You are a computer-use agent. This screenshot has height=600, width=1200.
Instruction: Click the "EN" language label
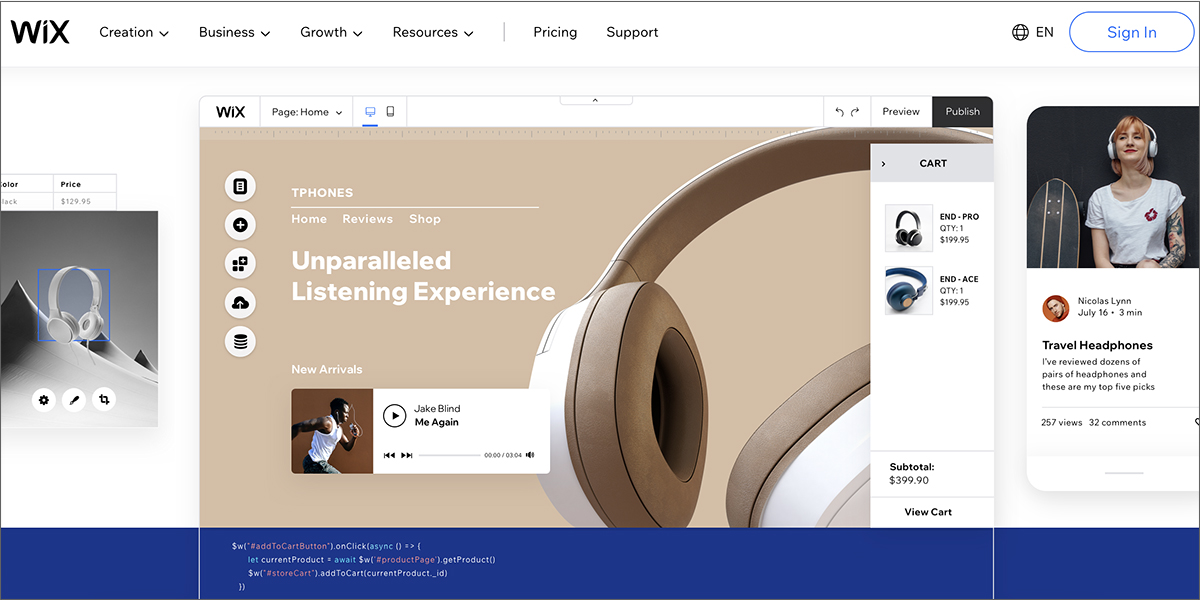[1045, 32]
